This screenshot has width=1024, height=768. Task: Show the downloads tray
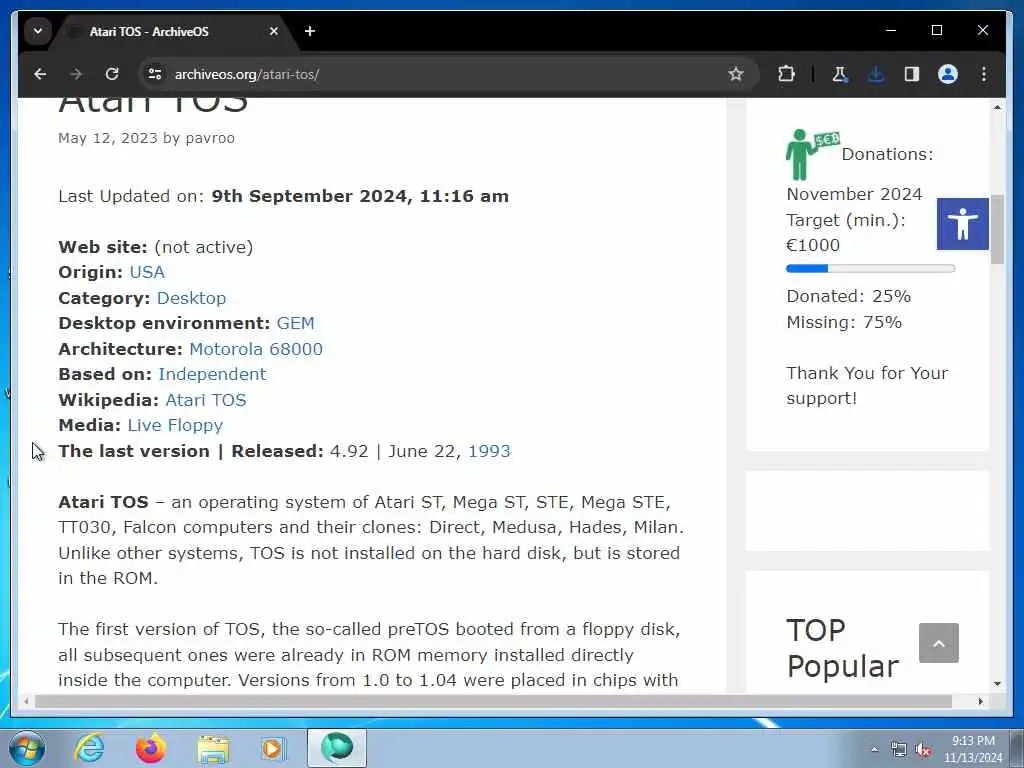(876, 74)
